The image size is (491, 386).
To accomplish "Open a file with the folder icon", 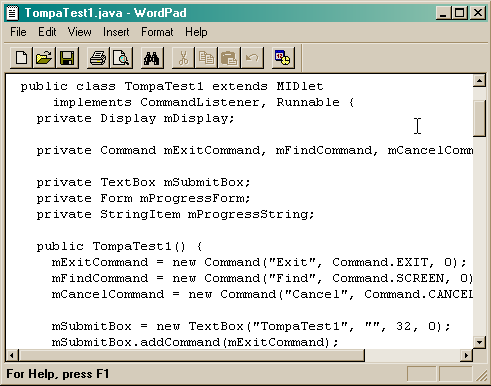I will click(x=44, y=58).
